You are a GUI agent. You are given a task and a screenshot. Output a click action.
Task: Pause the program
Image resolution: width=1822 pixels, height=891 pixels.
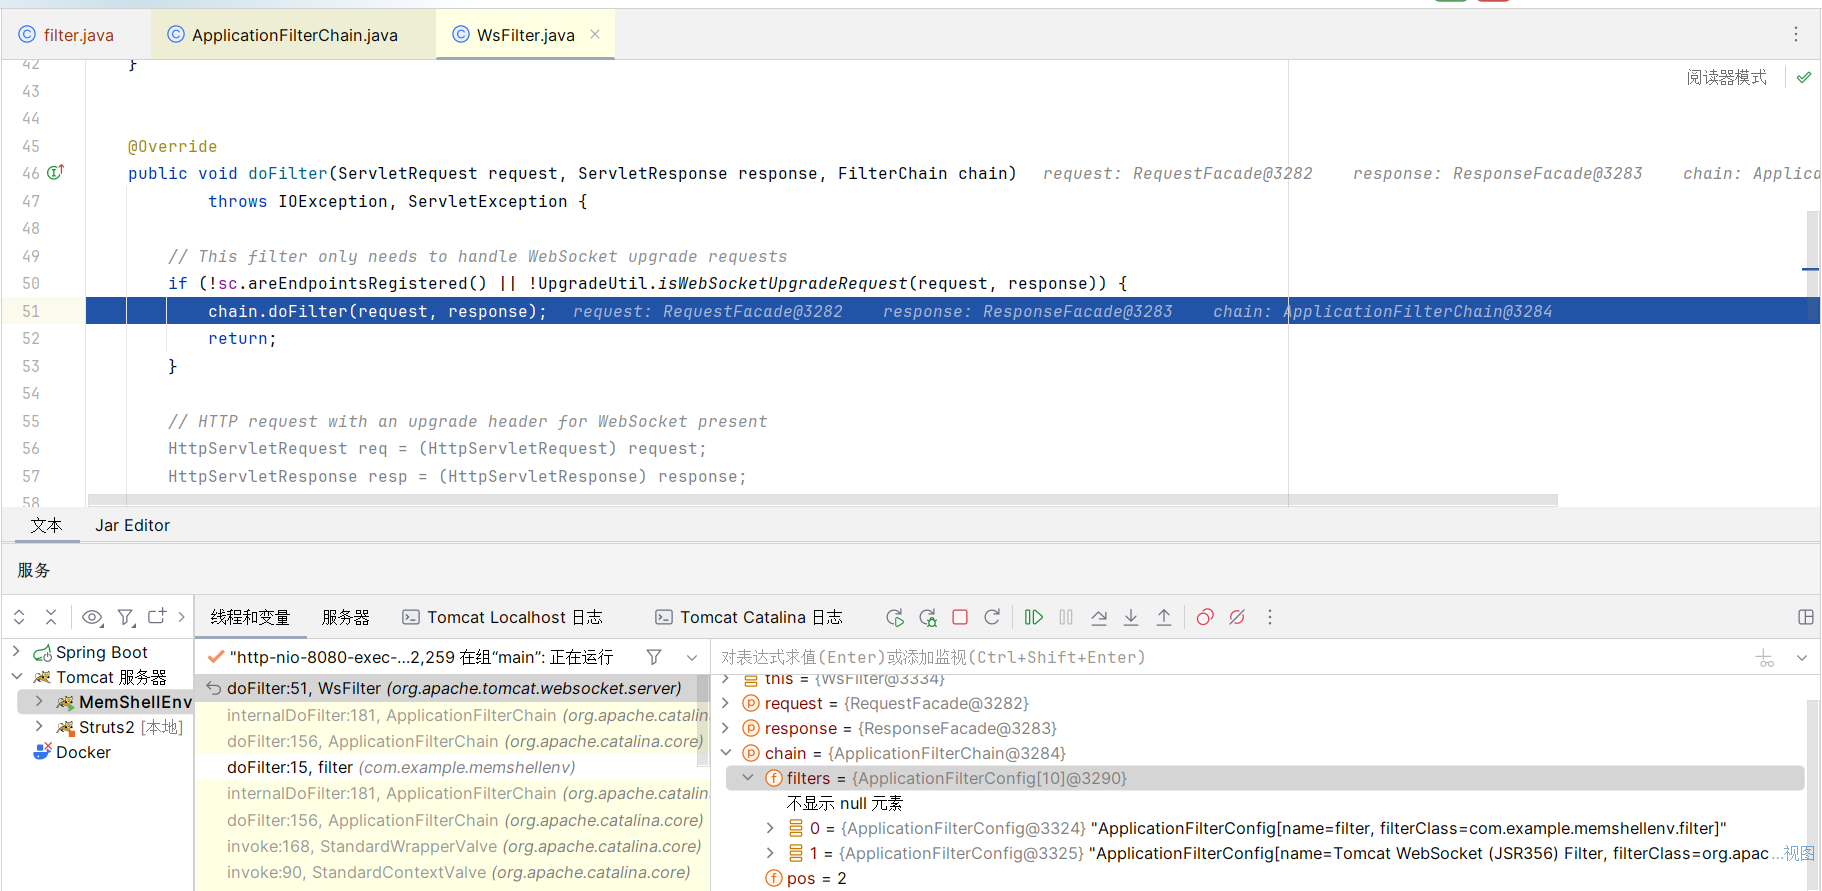(x=1066, y=617)
